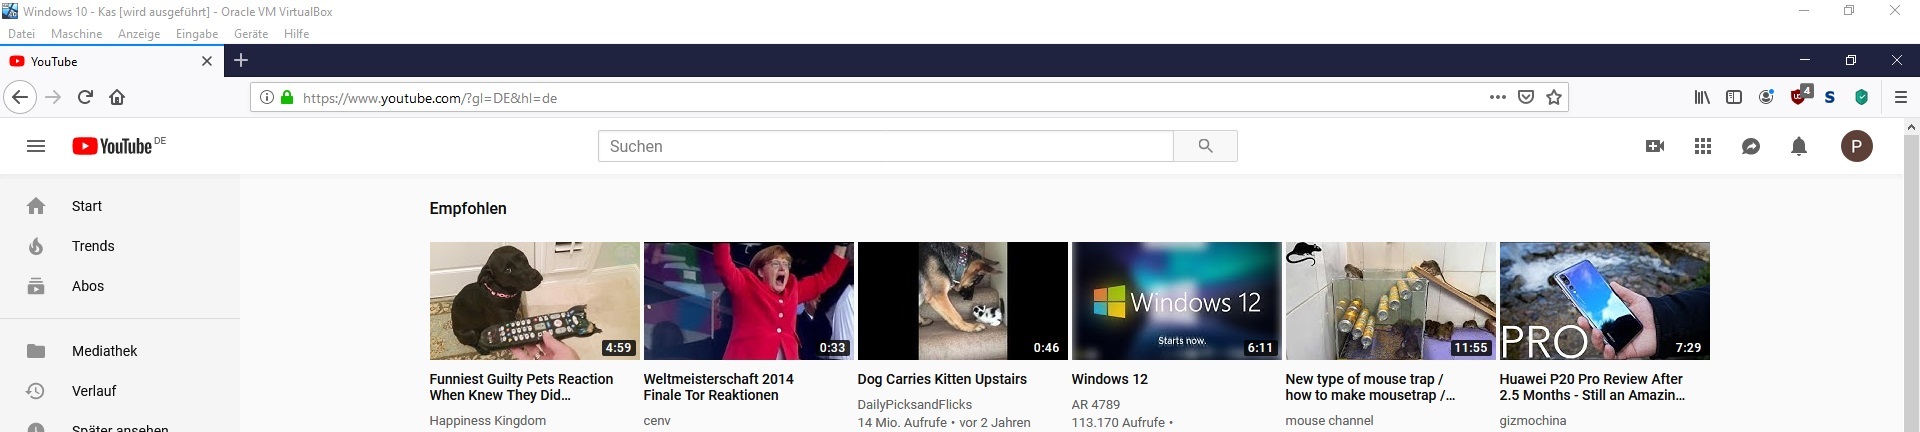Open the cenv channel link
Screen dimensions: 1920x432
tap(657, 421)
